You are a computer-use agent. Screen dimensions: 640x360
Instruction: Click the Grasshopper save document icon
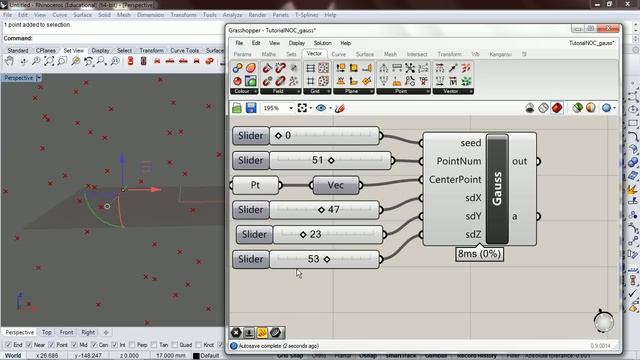click(x=251, y=108)
